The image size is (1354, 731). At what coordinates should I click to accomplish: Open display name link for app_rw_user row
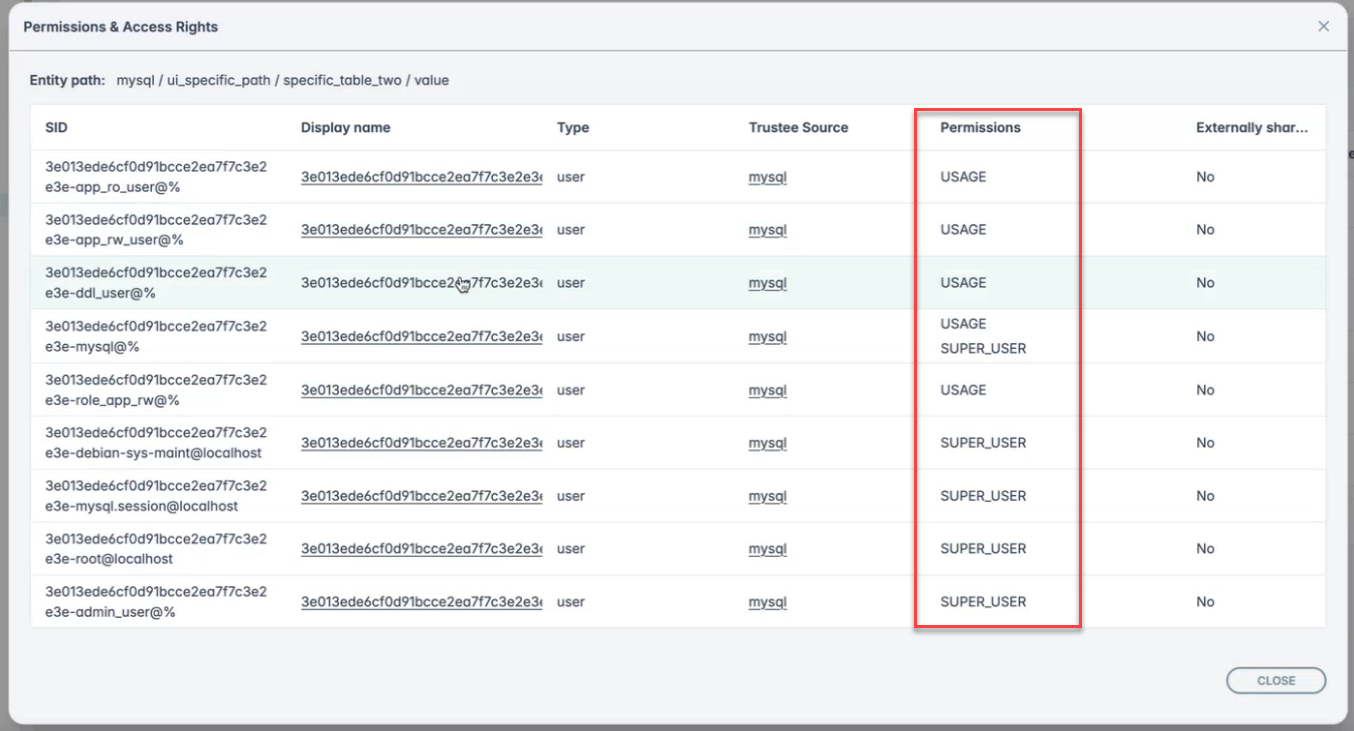421,230
